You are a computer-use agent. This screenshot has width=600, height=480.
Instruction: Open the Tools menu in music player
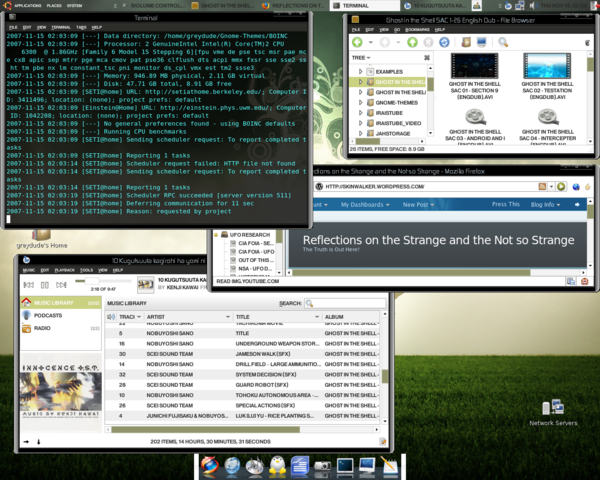point(86,270)
